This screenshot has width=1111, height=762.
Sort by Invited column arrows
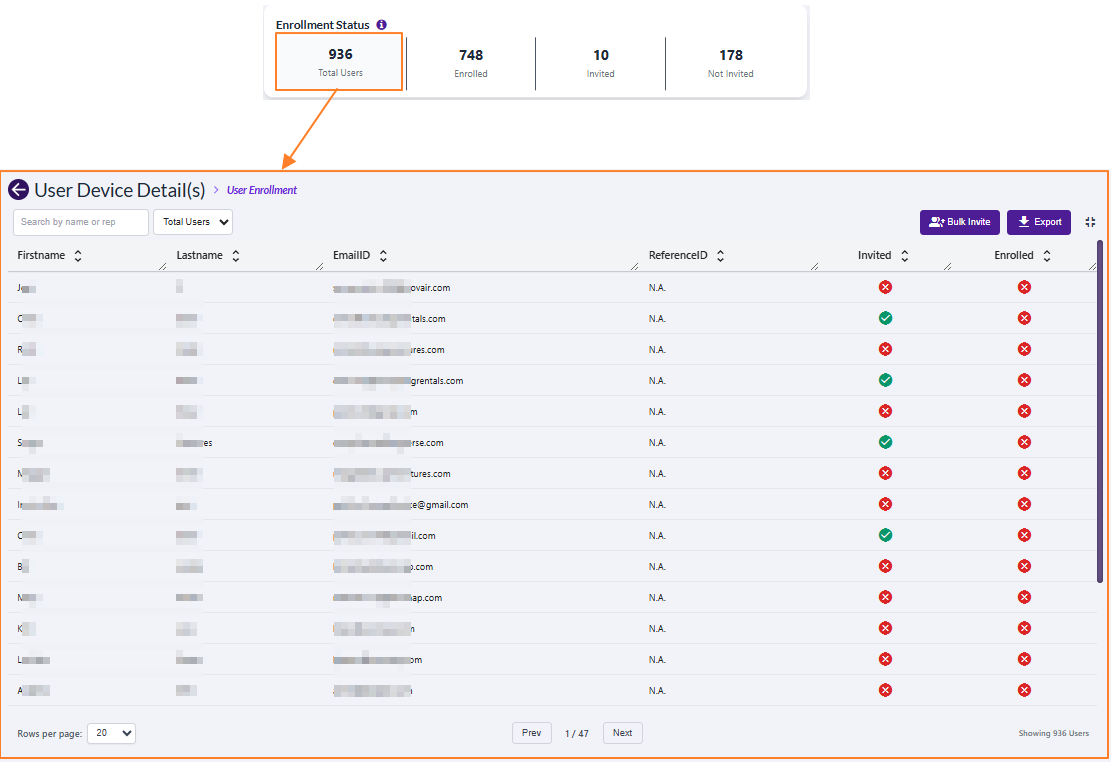(904, 256)
